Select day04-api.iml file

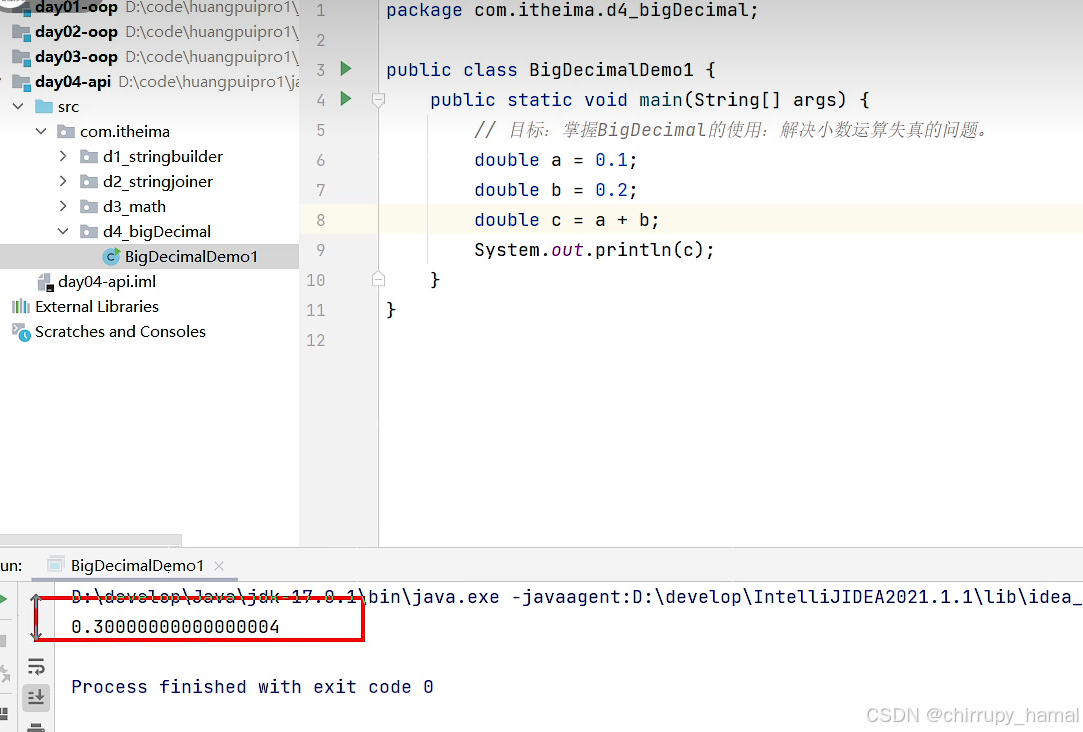pyautogui.click(x=107, y=282)
